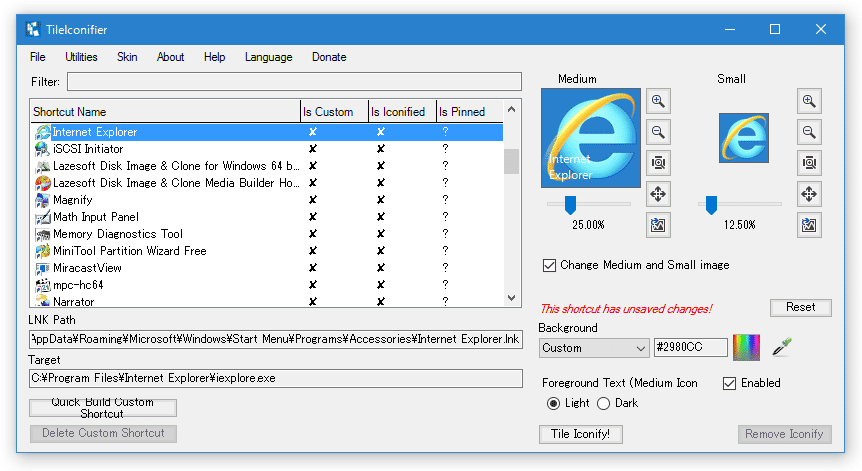This screenshot has height=471, width=862.
Task: Click the Memory Diagnostics Tool icon
Action: pos(42,234)
